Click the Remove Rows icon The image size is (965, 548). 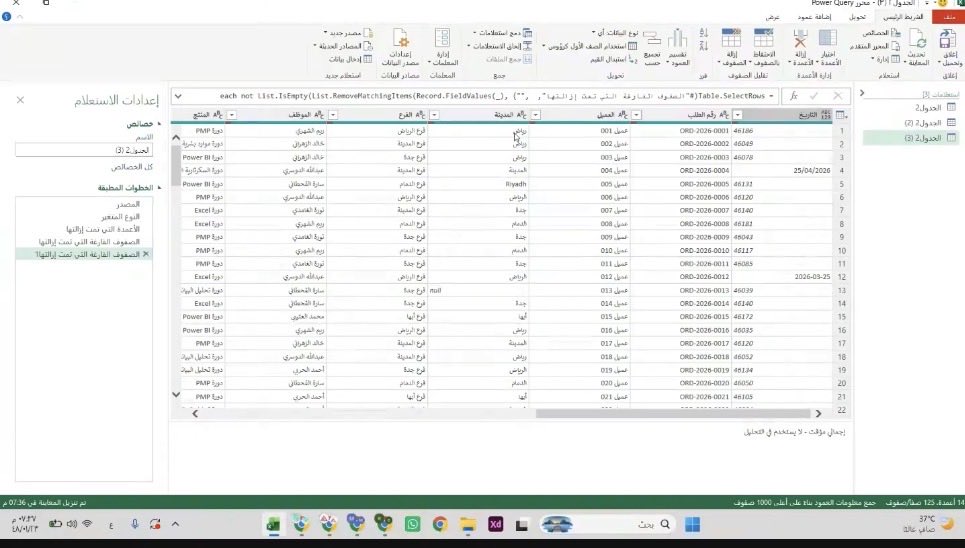click(x=731, y=38)
